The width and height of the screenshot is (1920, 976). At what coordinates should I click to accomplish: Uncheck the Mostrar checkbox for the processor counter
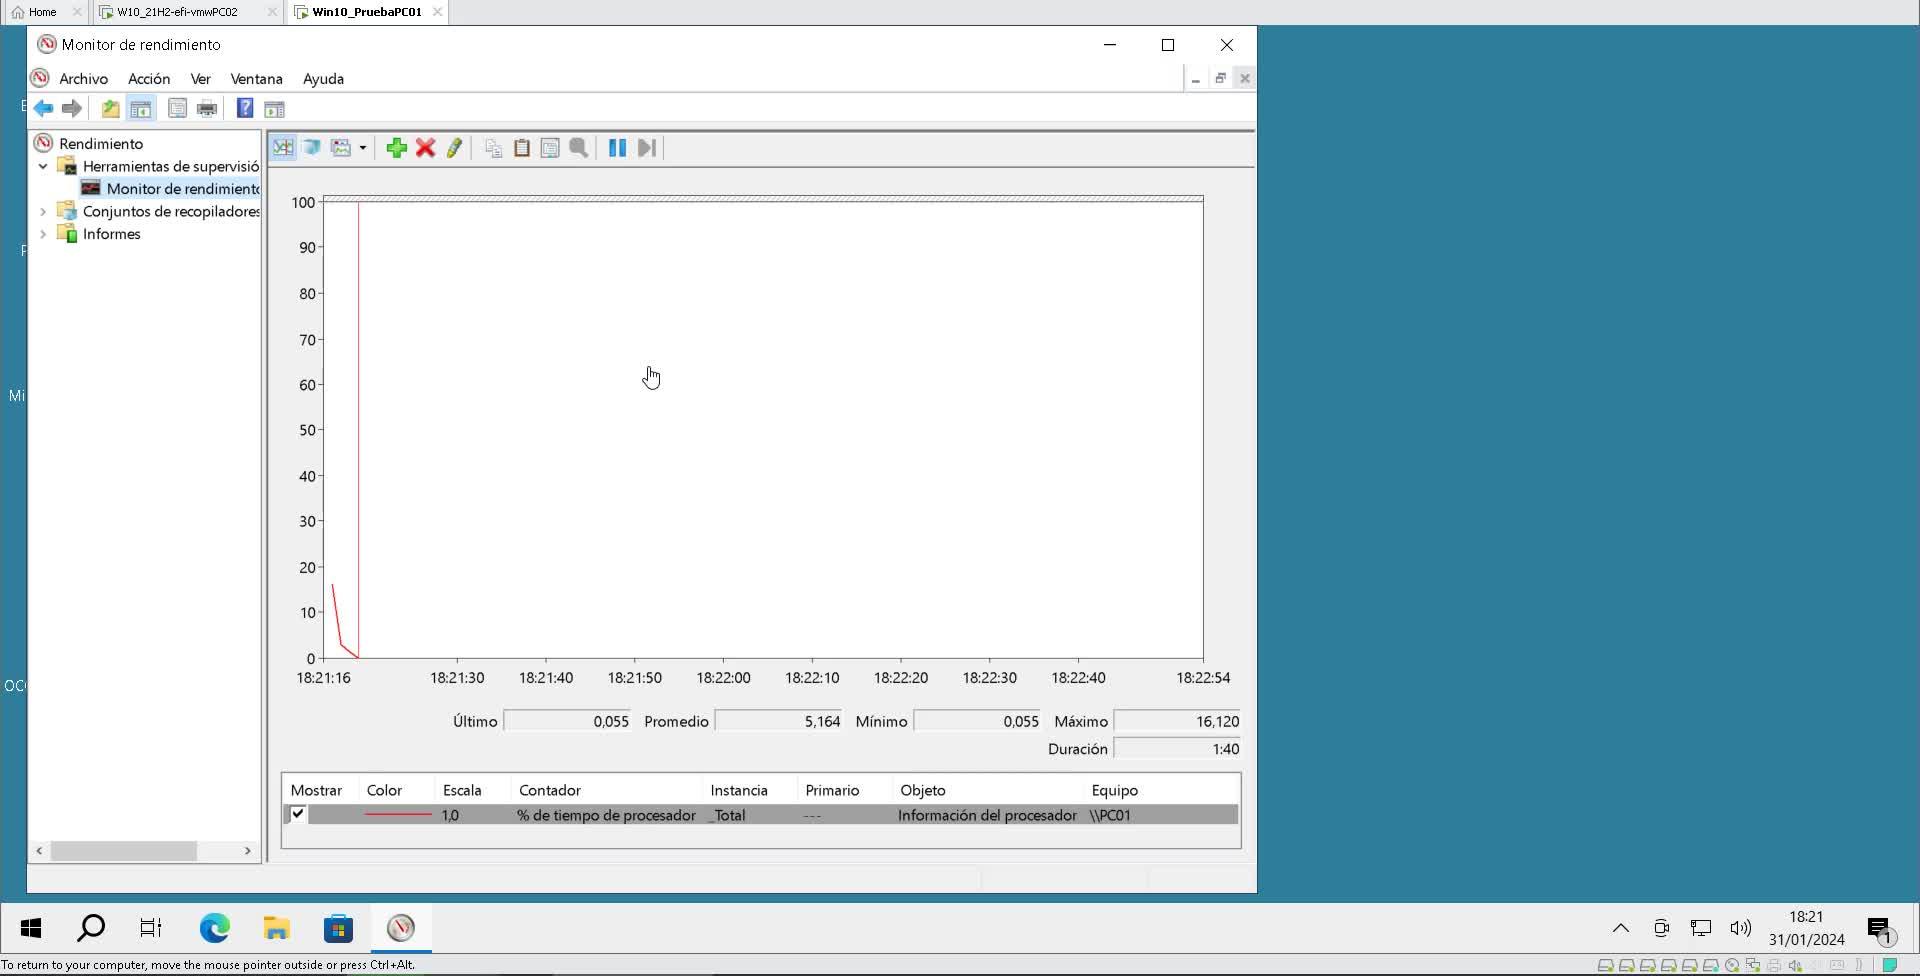click(x=298, y=815)
